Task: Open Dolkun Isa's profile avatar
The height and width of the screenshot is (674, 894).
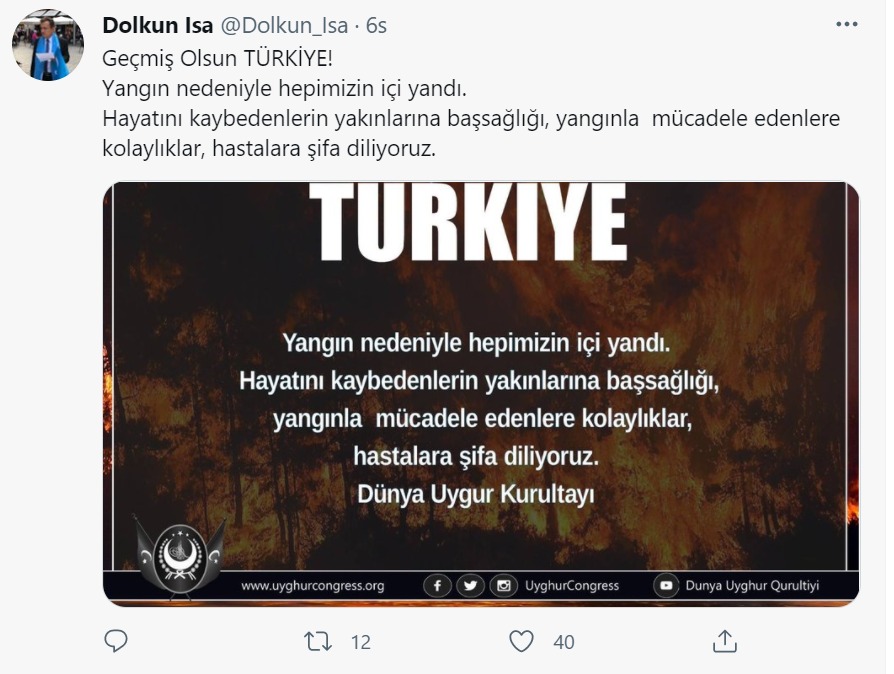Action: click(48, 44)
